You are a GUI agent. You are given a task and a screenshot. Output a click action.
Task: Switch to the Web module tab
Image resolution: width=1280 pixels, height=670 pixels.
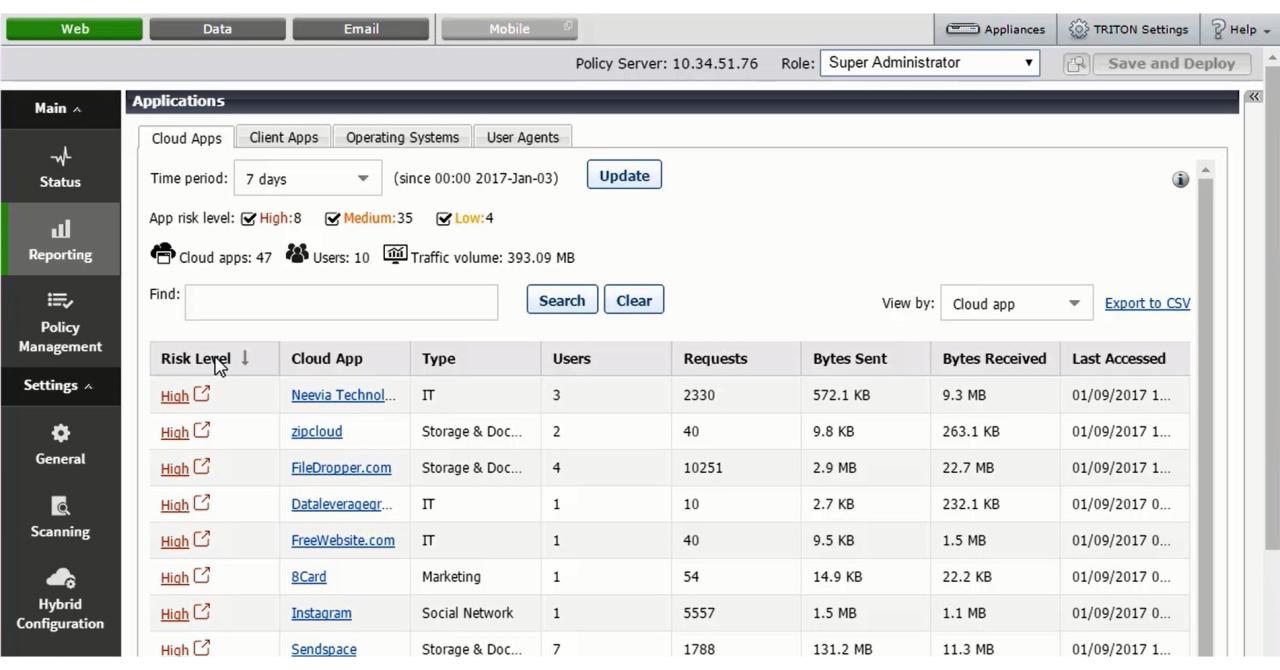pos(74,29)
